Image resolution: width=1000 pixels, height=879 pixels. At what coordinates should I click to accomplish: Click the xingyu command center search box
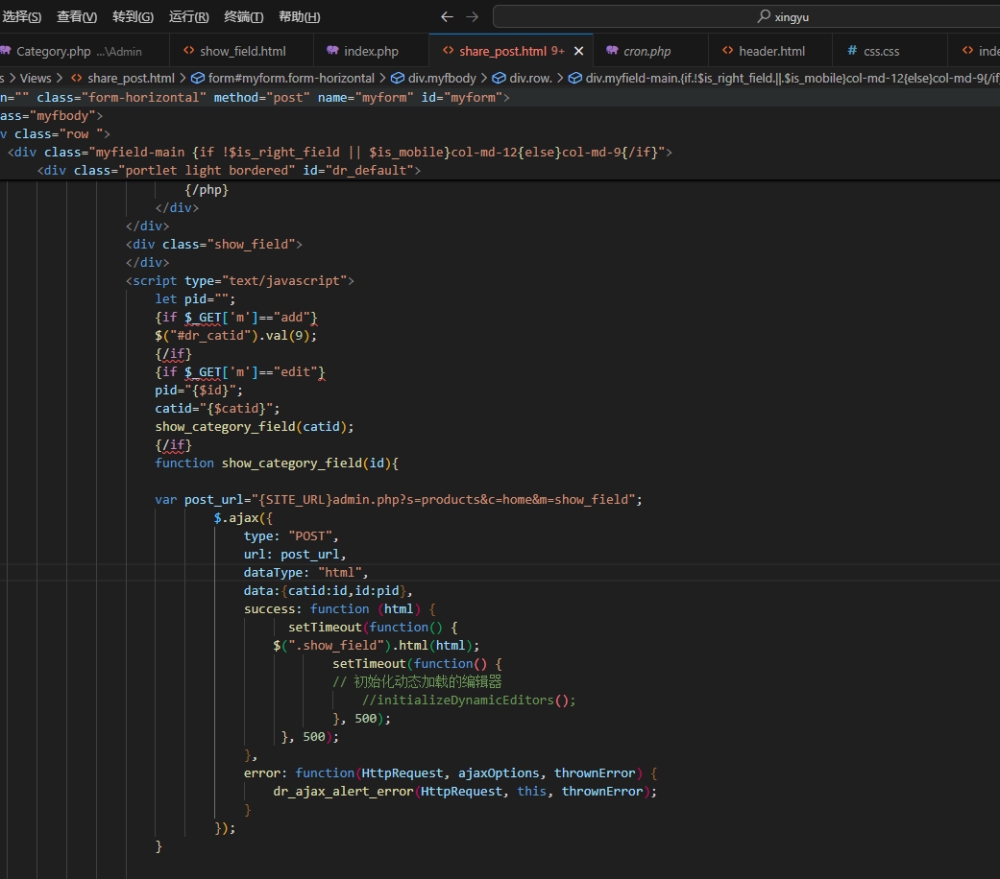click(x=746, y=17)
